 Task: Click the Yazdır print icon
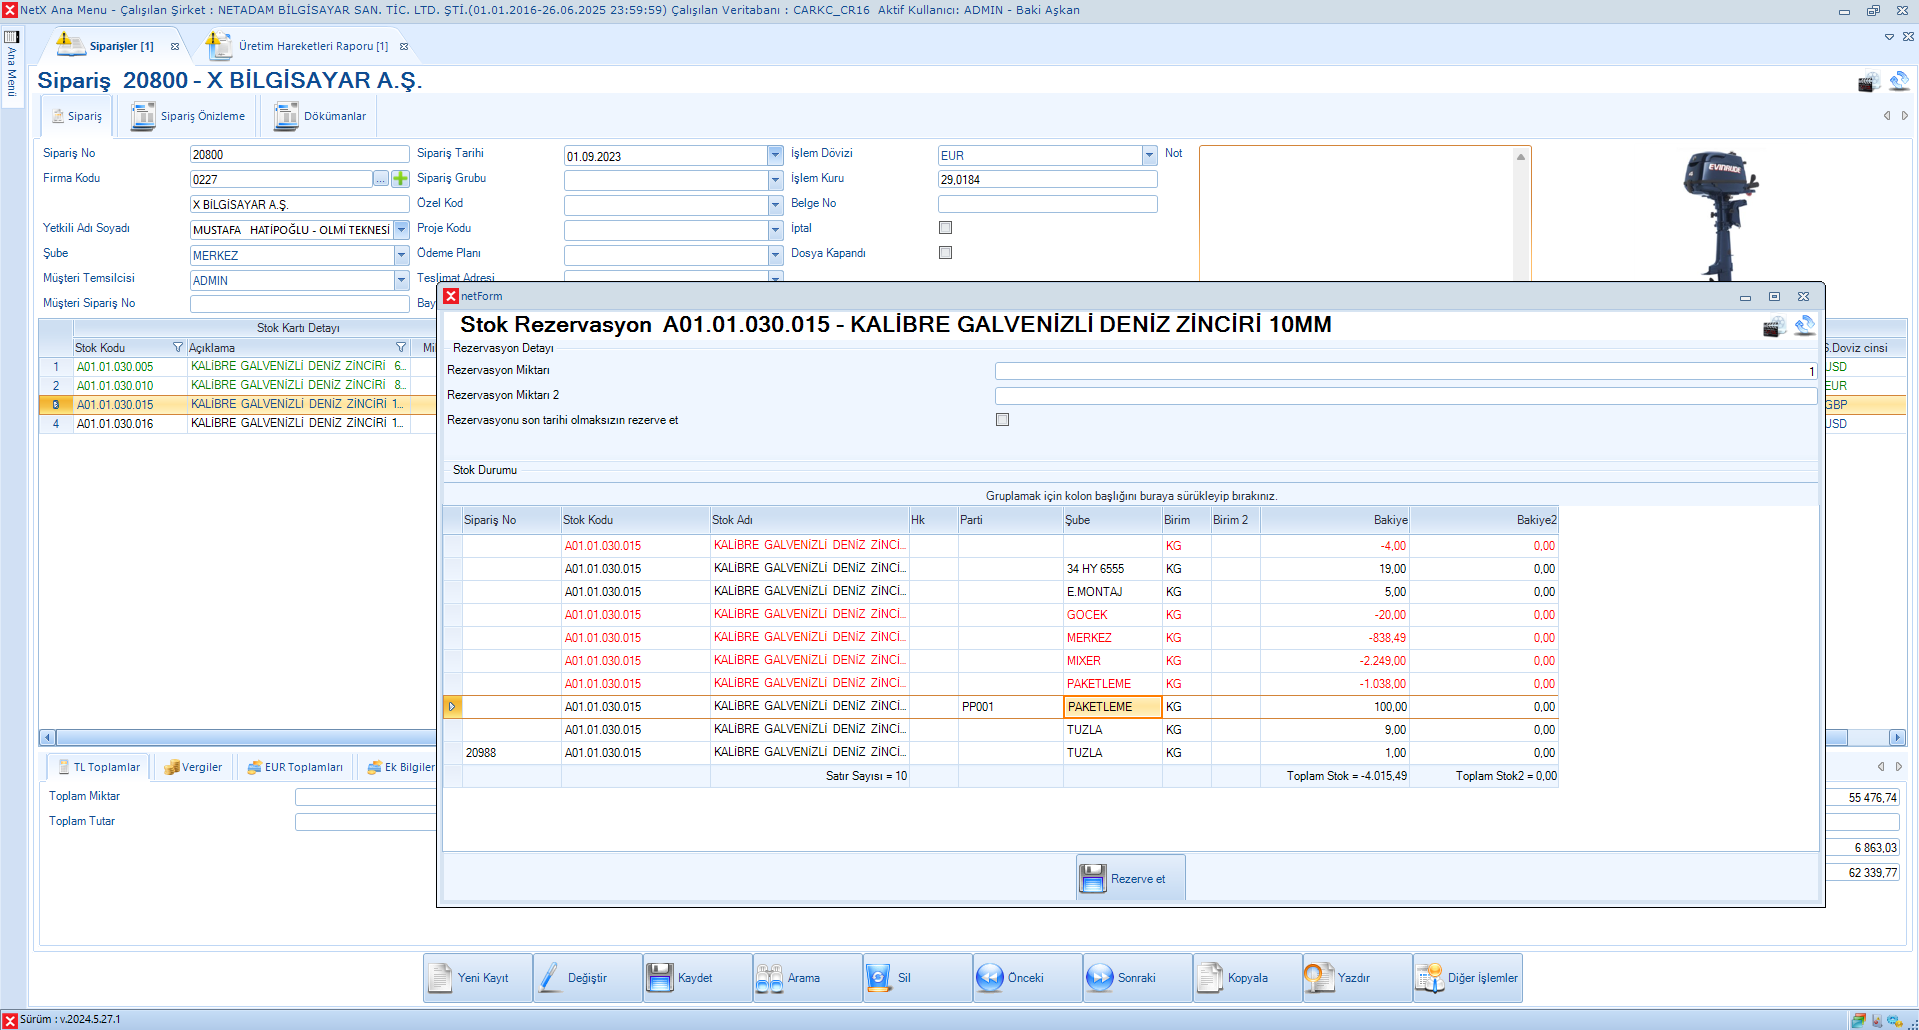coord(1319,978)
